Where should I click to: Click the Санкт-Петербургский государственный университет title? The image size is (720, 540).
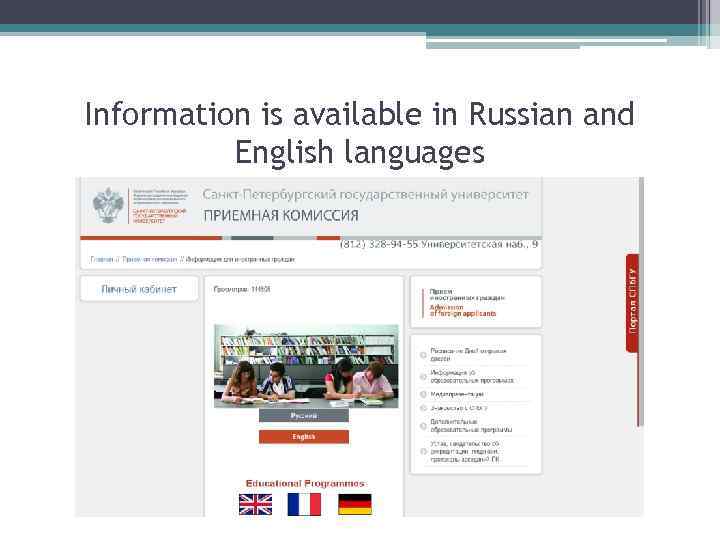pyautogui.click(x=366, y=195)
